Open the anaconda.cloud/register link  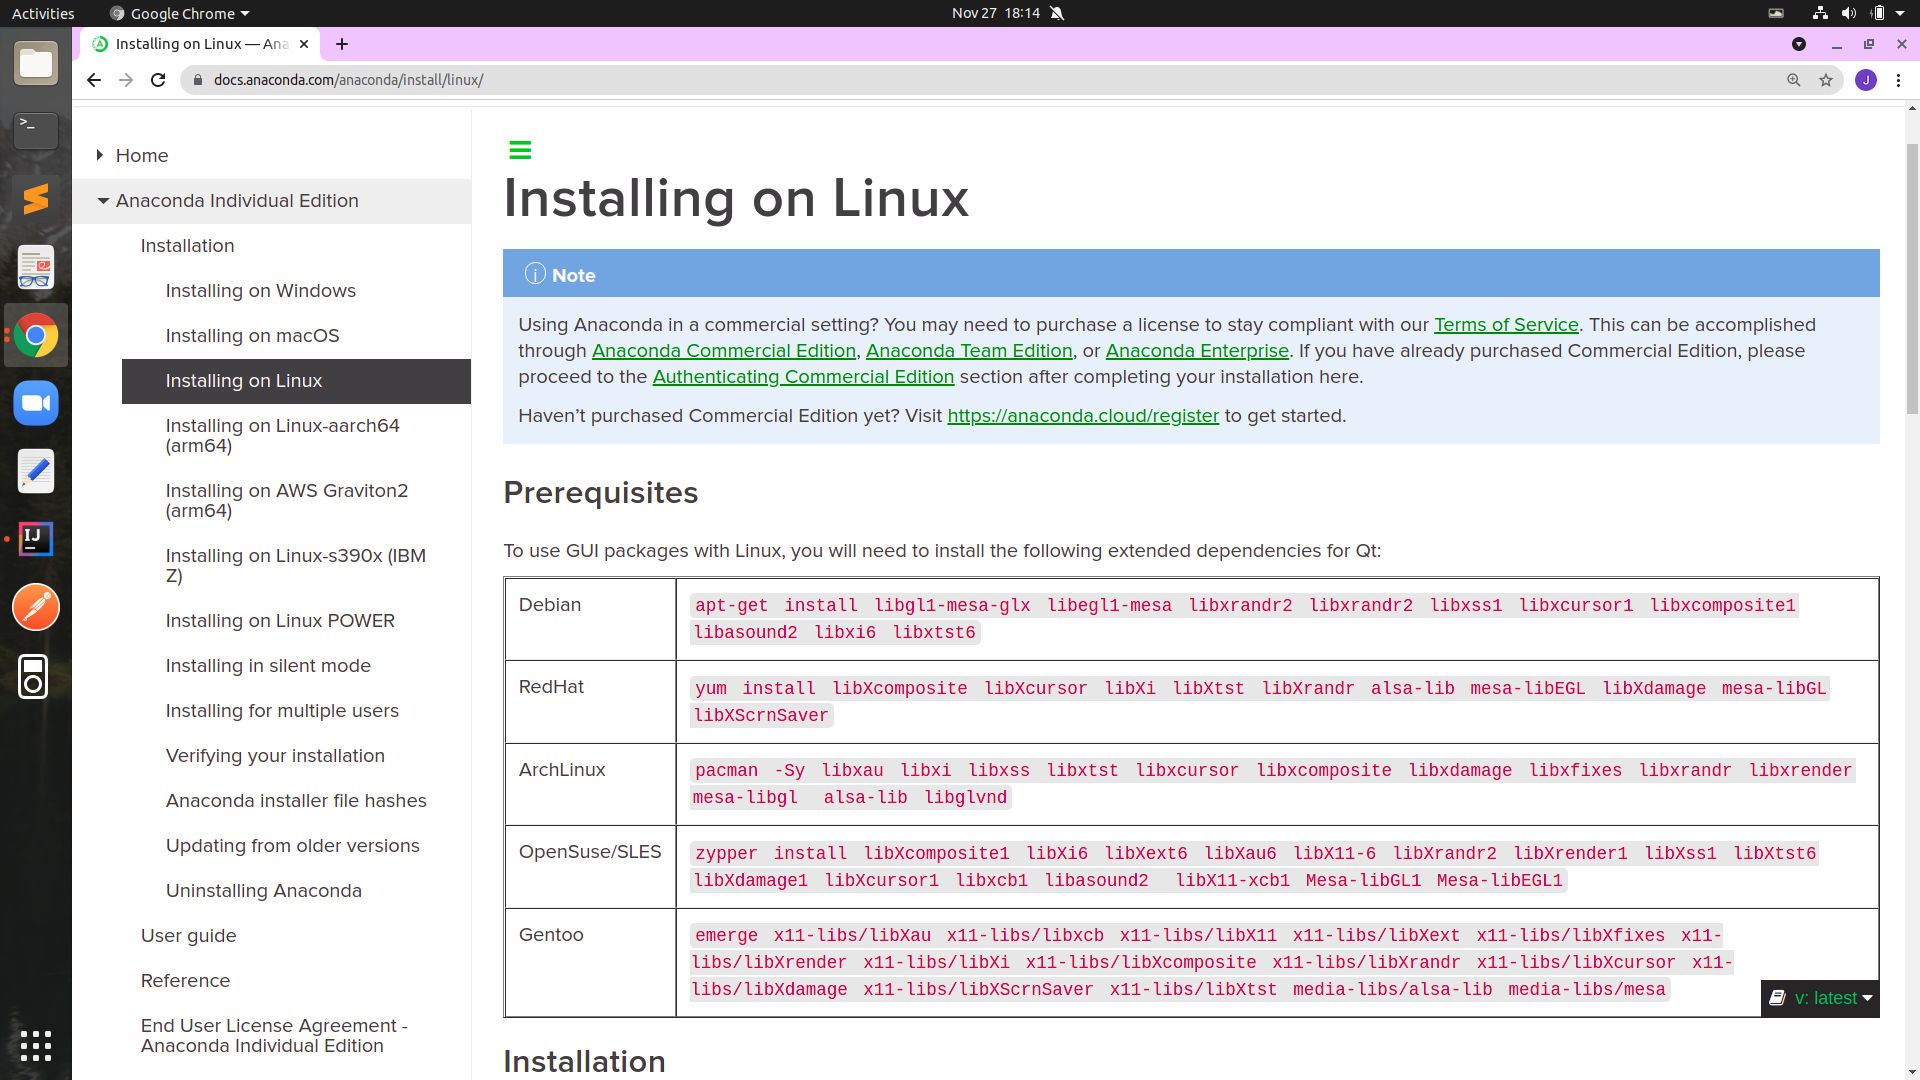tap(1083, 416)
